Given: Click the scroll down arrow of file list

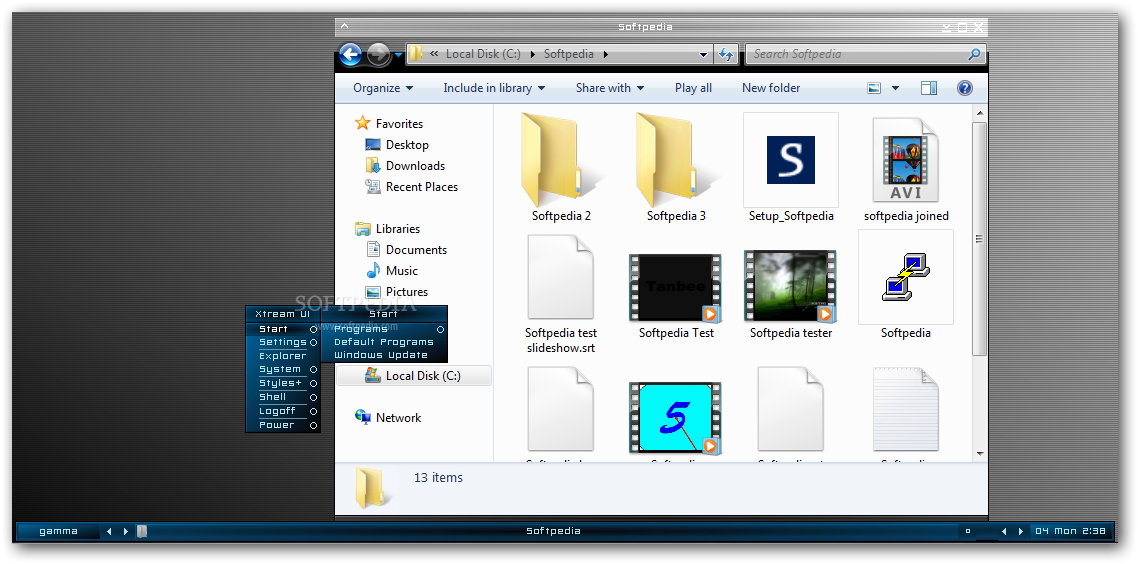Looking at the screenshot, I should point(980,454).
